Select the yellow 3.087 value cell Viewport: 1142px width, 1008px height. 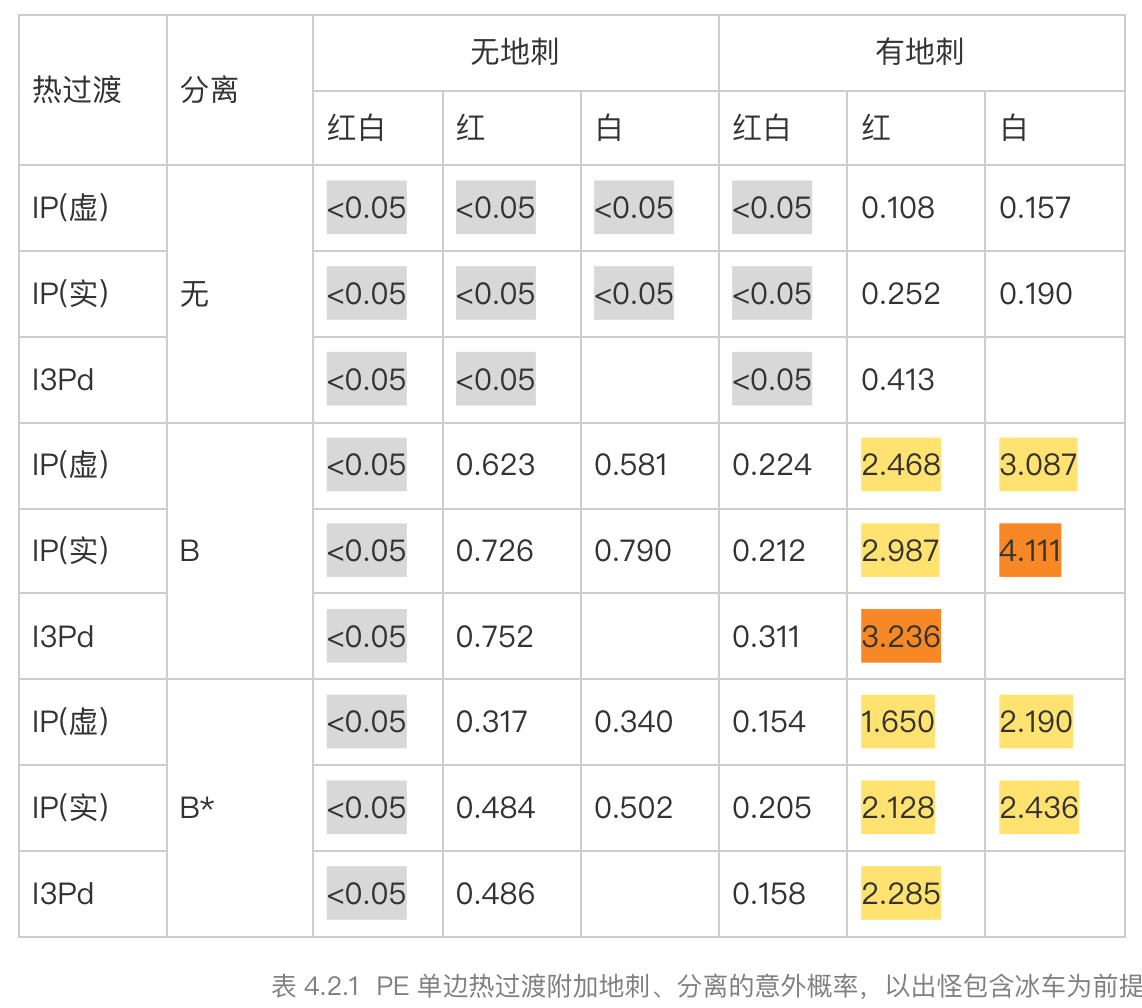tap(1038, 464)
